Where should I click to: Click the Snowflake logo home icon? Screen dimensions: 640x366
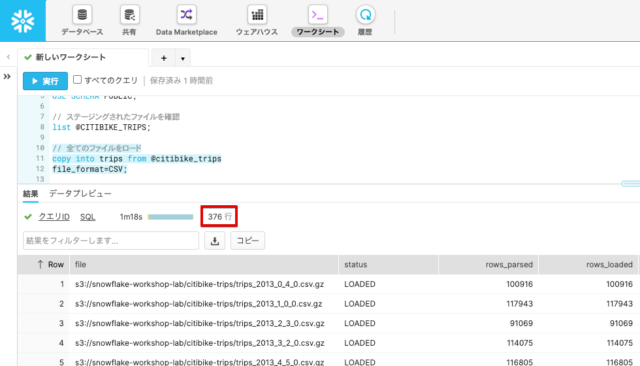23,21
